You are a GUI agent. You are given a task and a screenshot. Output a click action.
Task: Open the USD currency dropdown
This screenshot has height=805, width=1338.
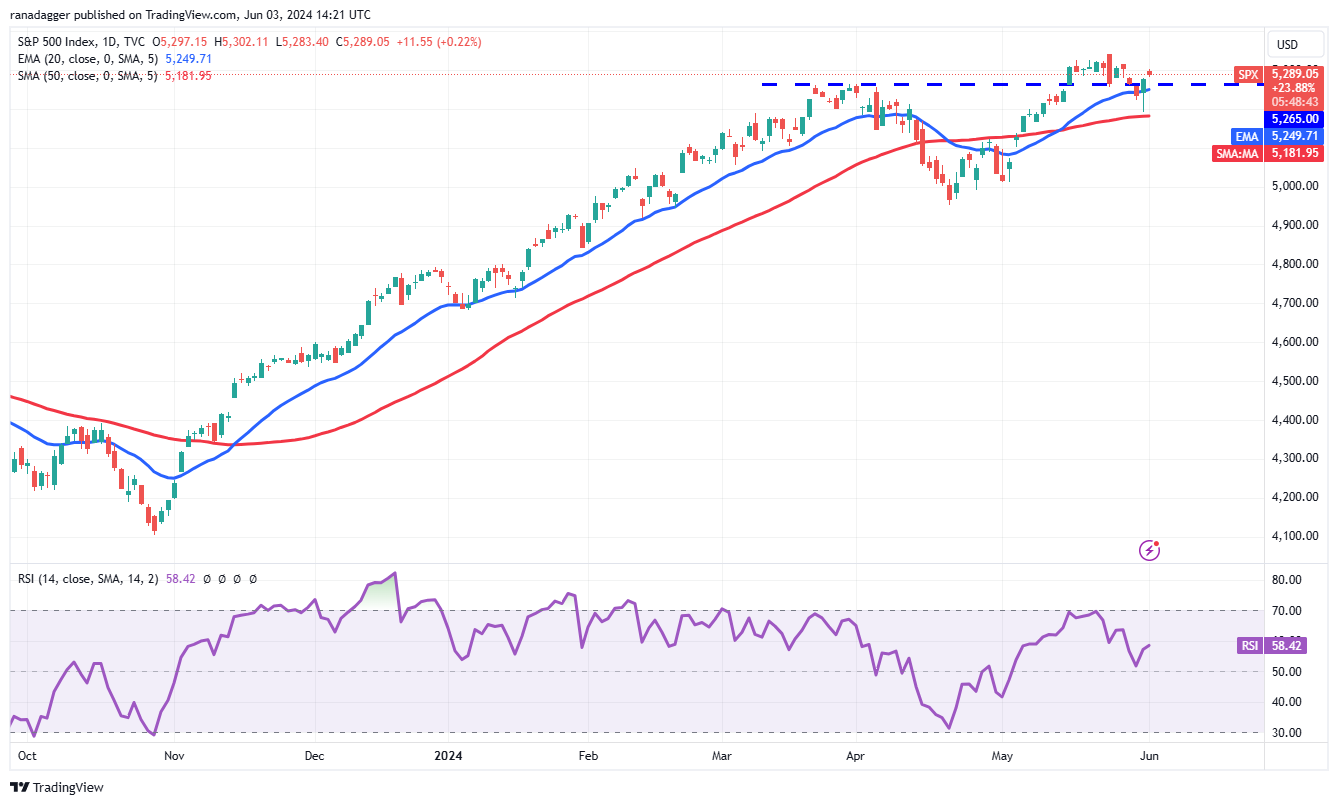1287,45
